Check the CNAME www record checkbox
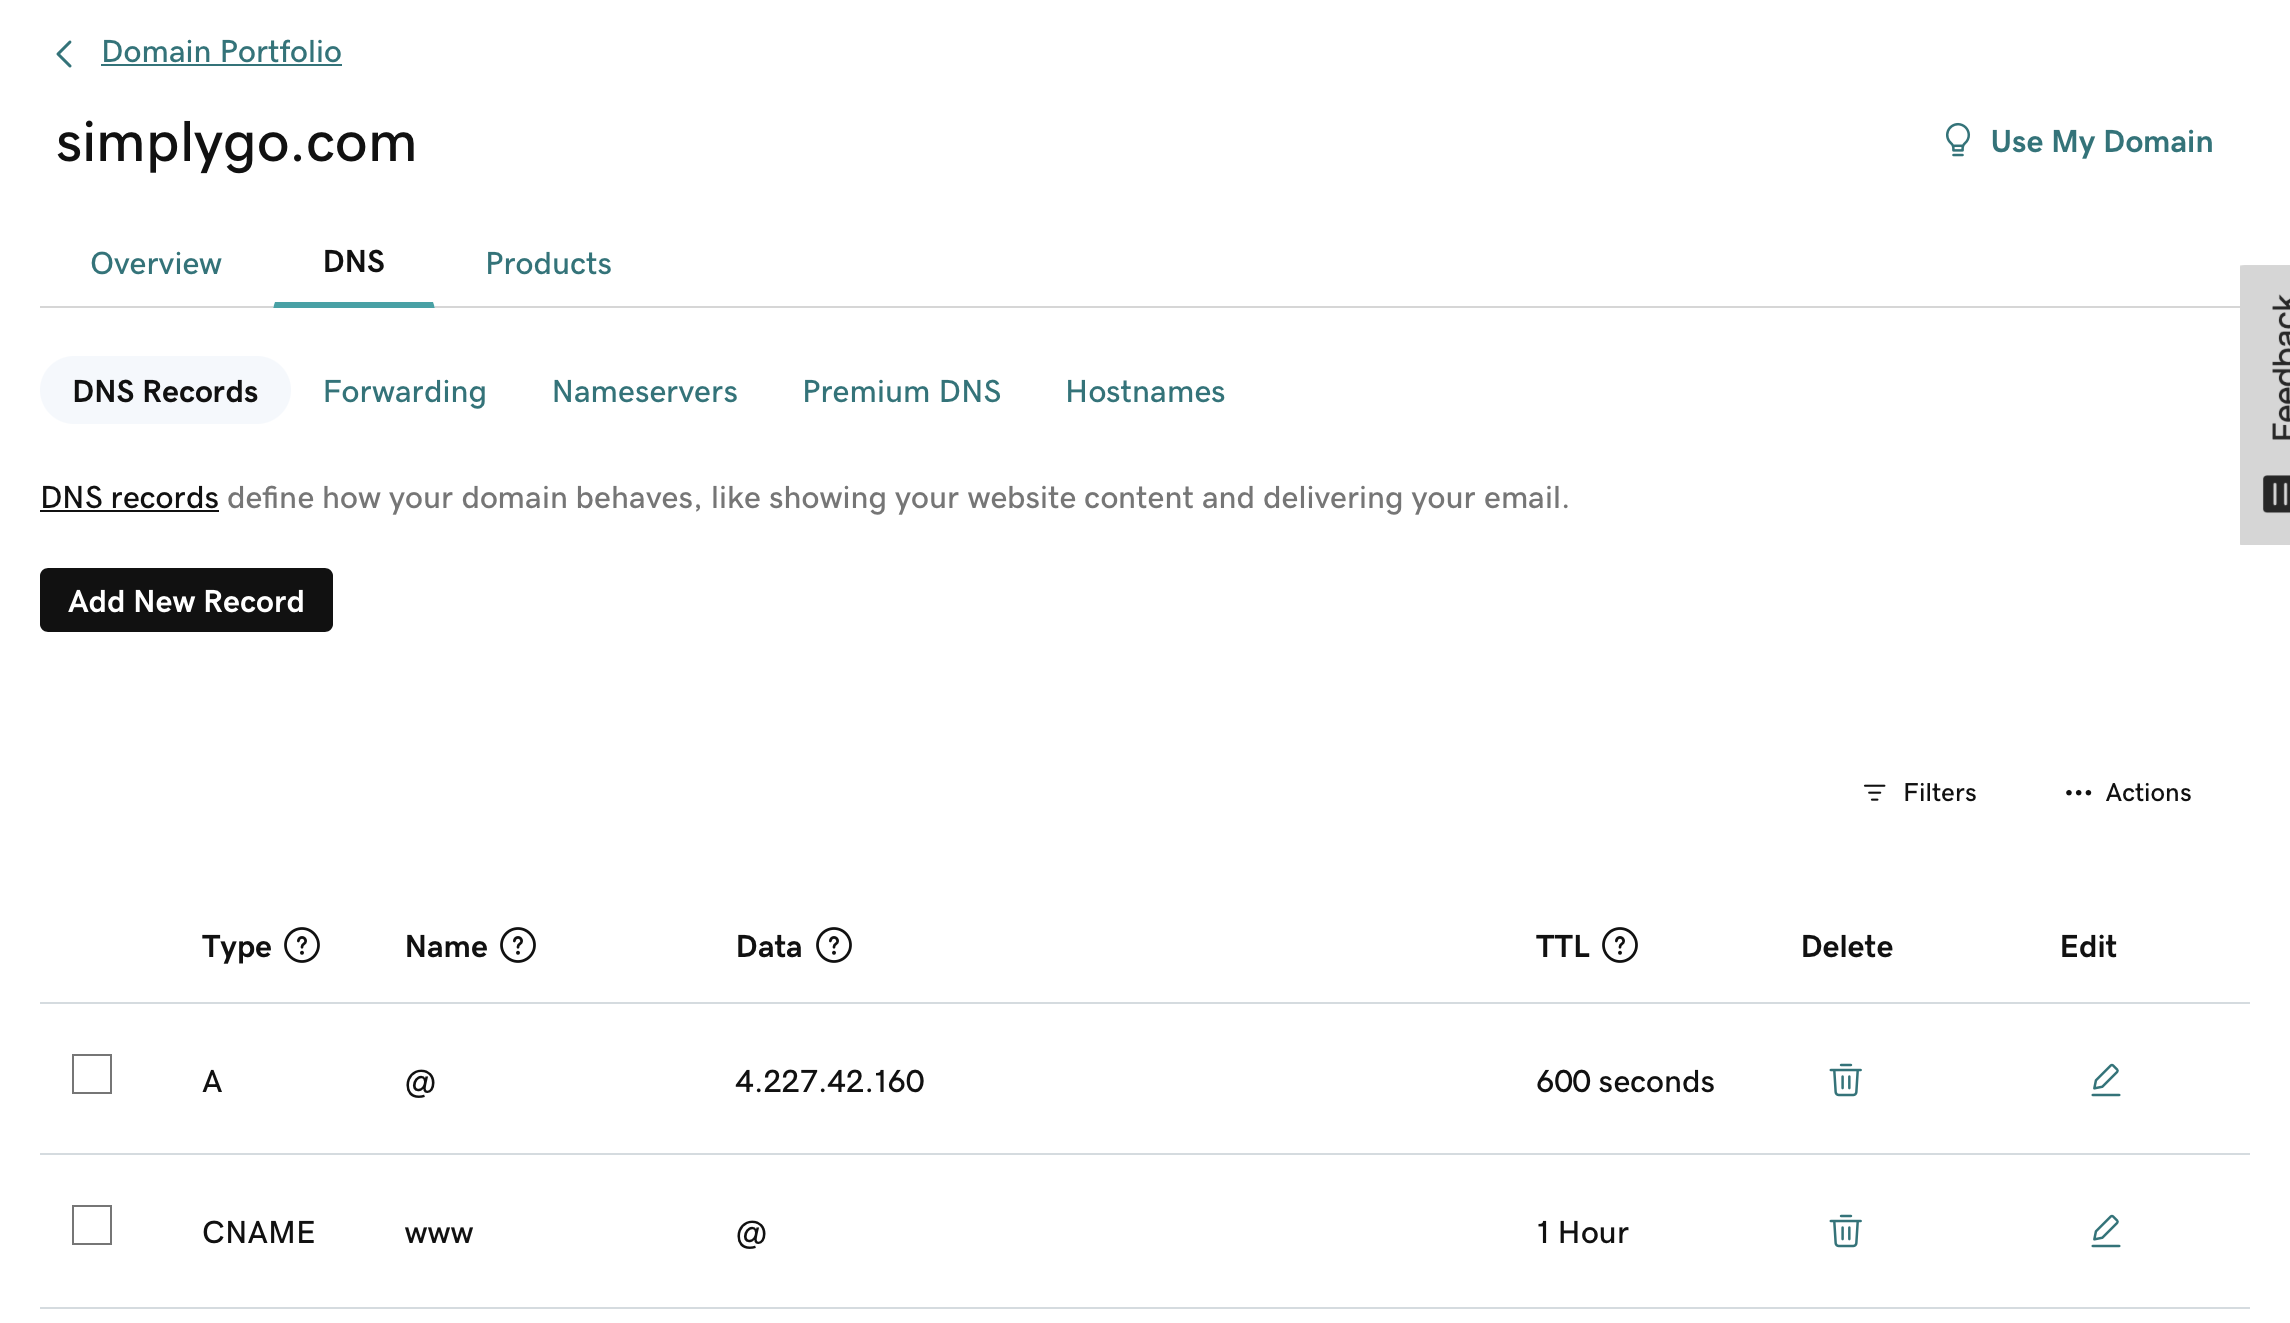The image size is (2290, 1323). (x=92, y=1225)
